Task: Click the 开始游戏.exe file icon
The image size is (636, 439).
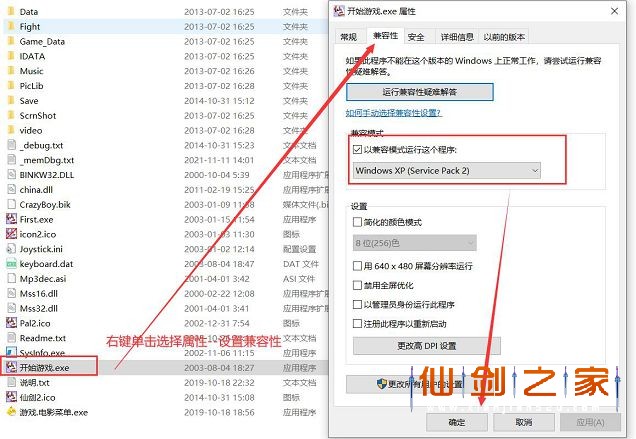Action: click(x=10, y=367)
